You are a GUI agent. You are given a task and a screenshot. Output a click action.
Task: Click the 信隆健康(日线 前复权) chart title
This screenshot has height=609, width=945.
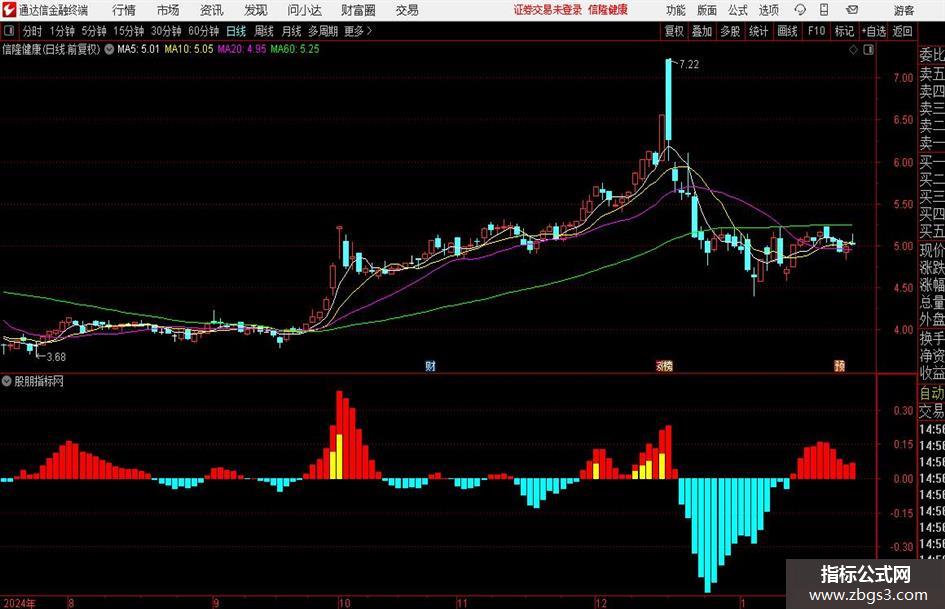[51, 49]
